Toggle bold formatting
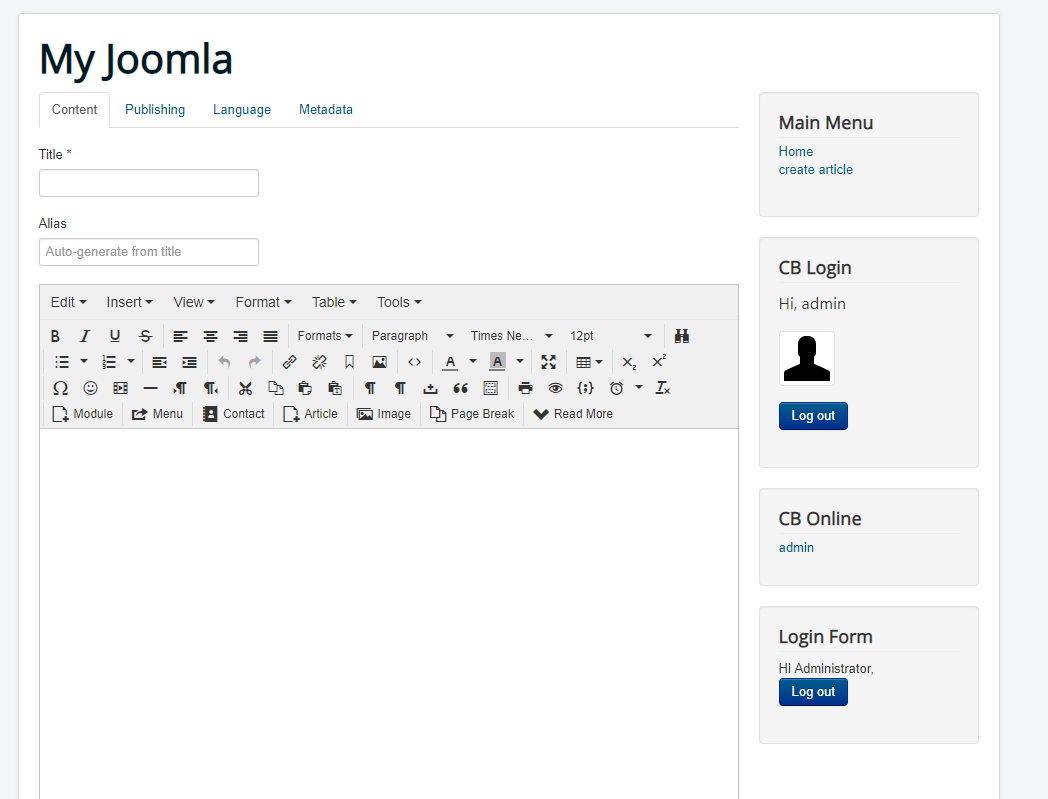This screenshot has height=799, width=1048. pyautogui.click(x=55, y=336)
